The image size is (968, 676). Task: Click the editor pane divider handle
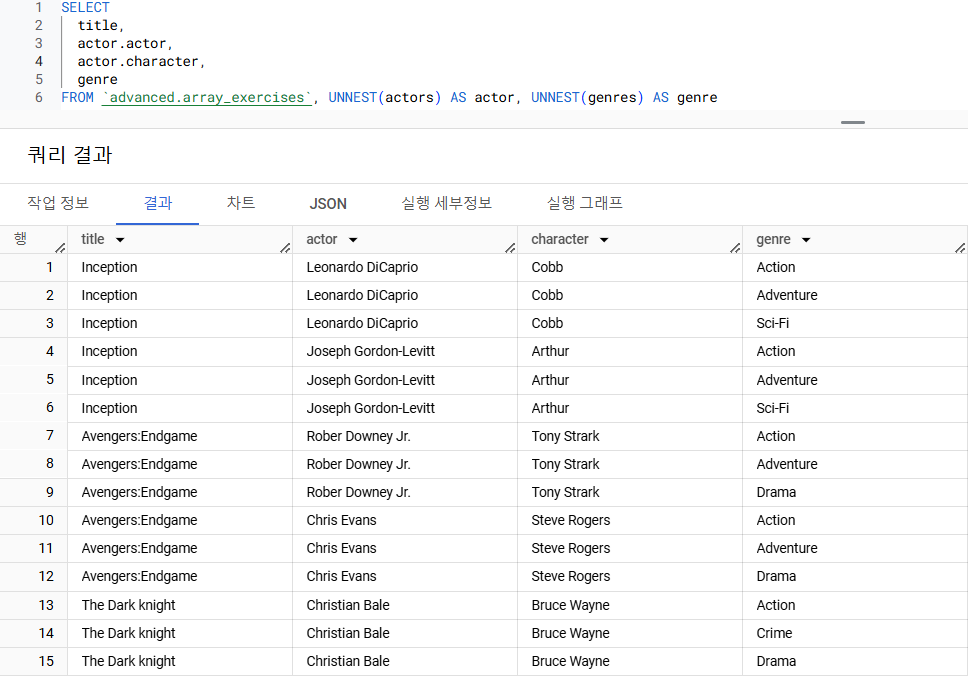pos(853,122)
